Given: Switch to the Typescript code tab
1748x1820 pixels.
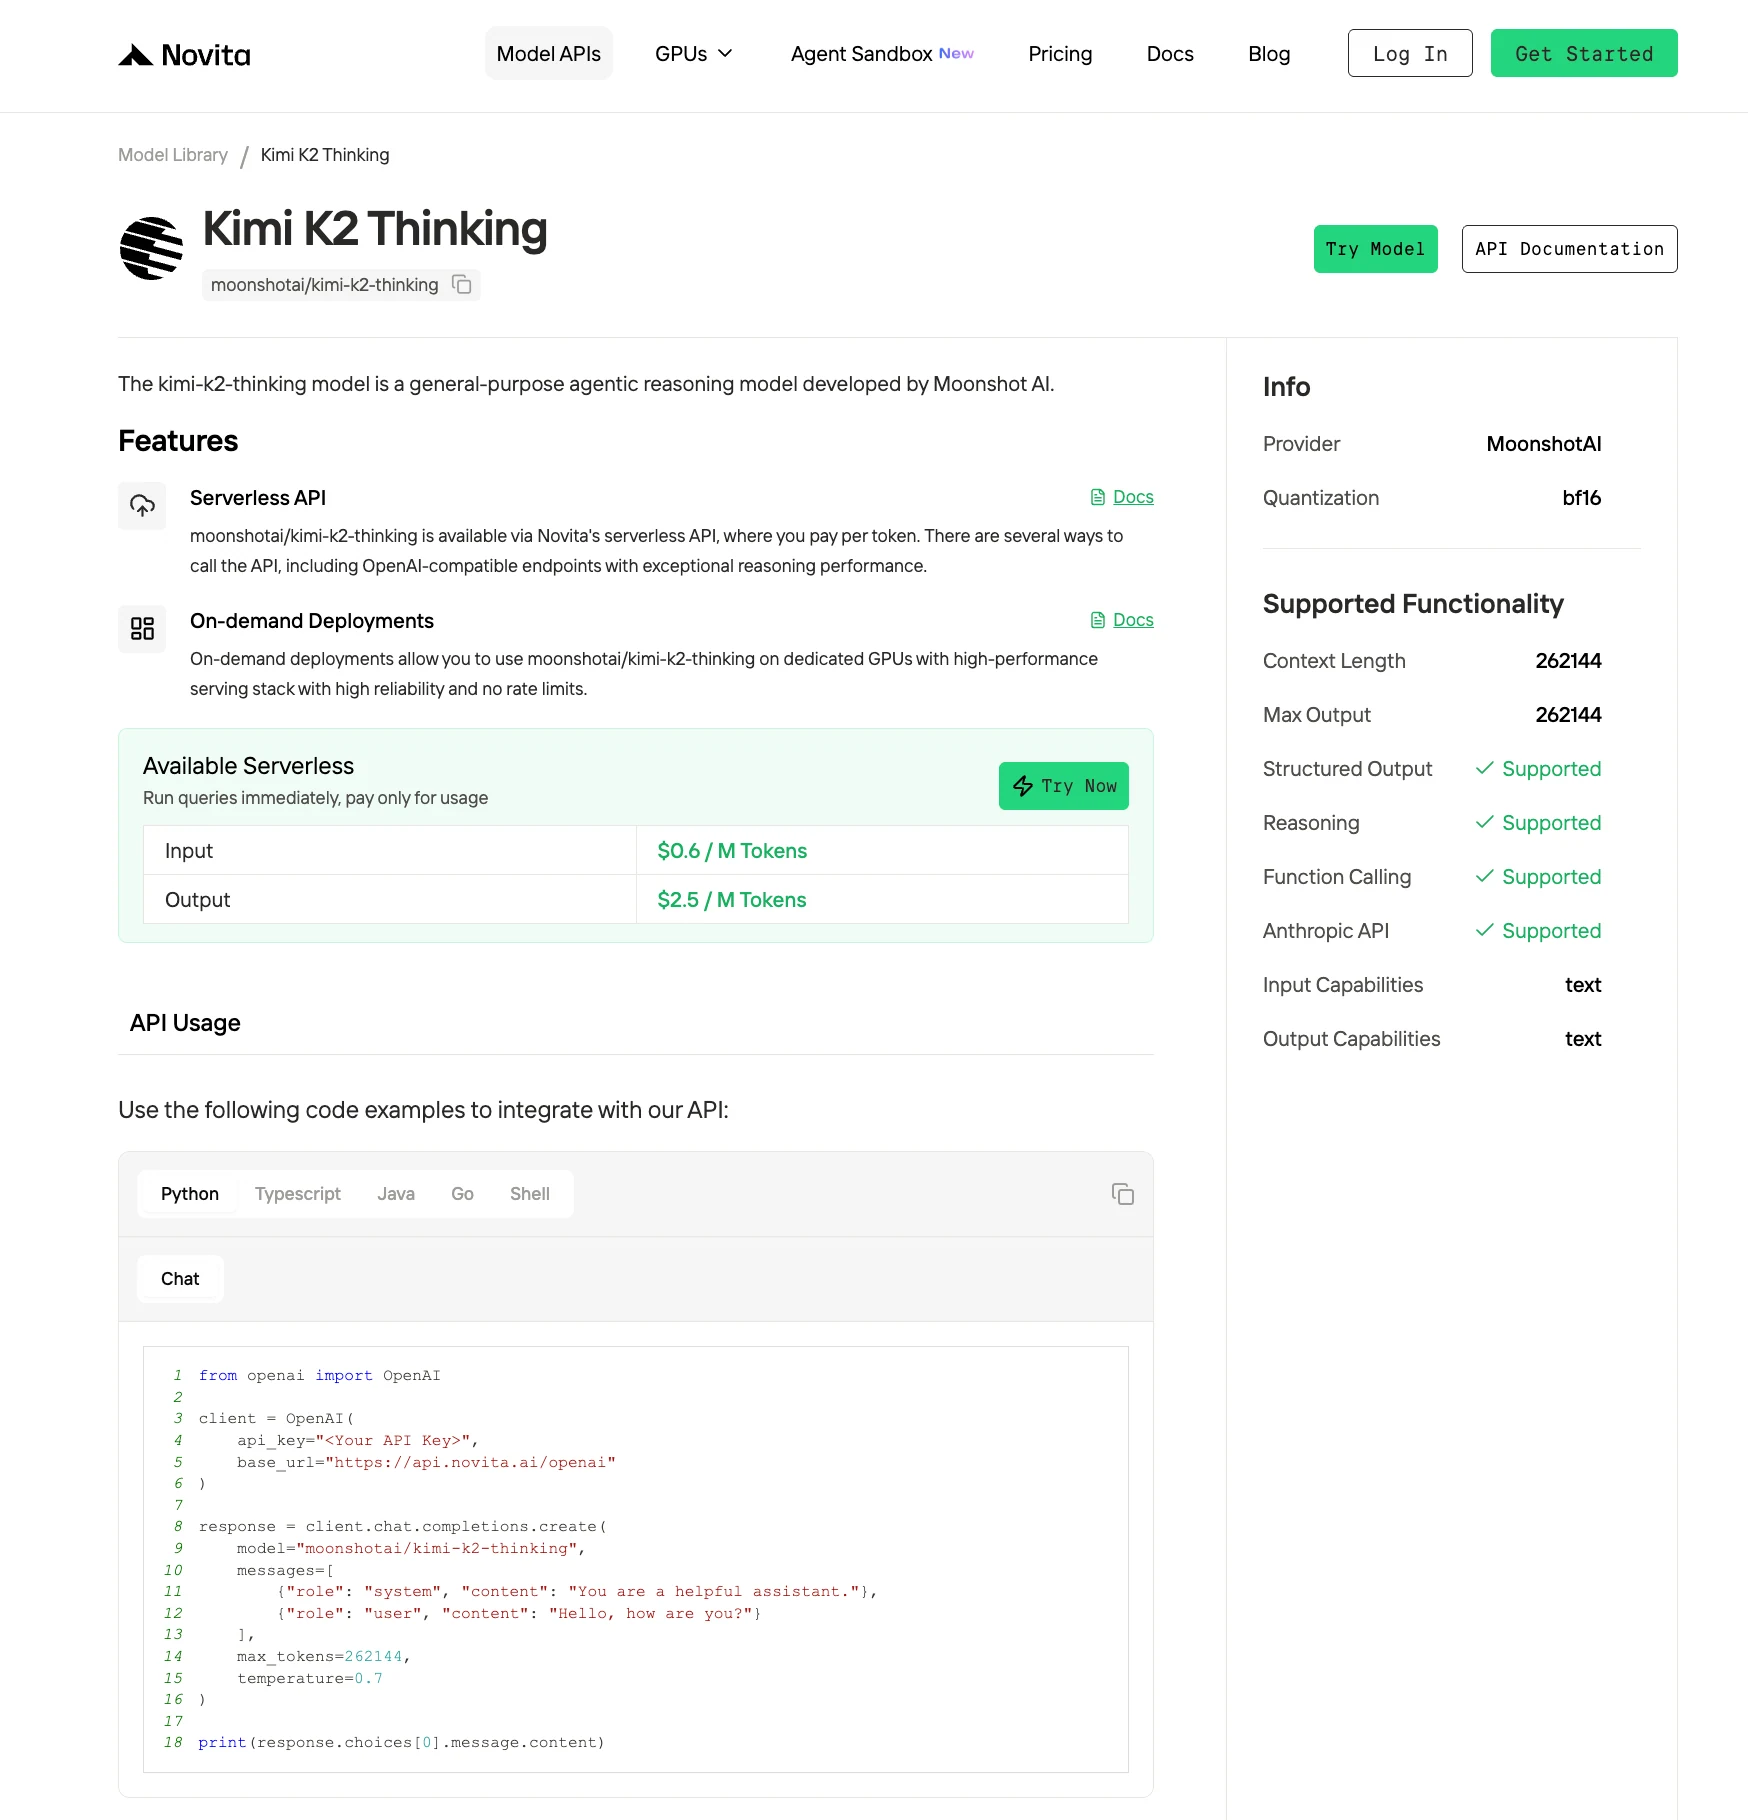Looking at the screenshot, I should tap(298, 1194).
